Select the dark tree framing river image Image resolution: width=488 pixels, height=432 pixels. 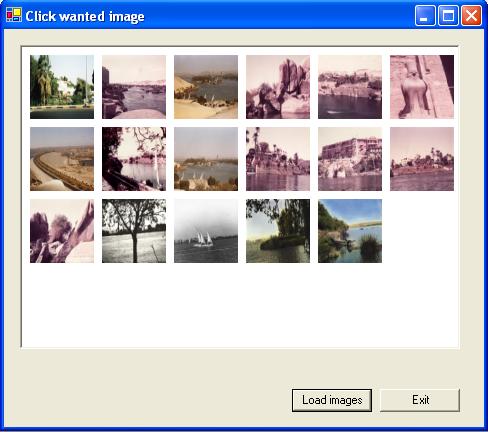pos(134,159)
